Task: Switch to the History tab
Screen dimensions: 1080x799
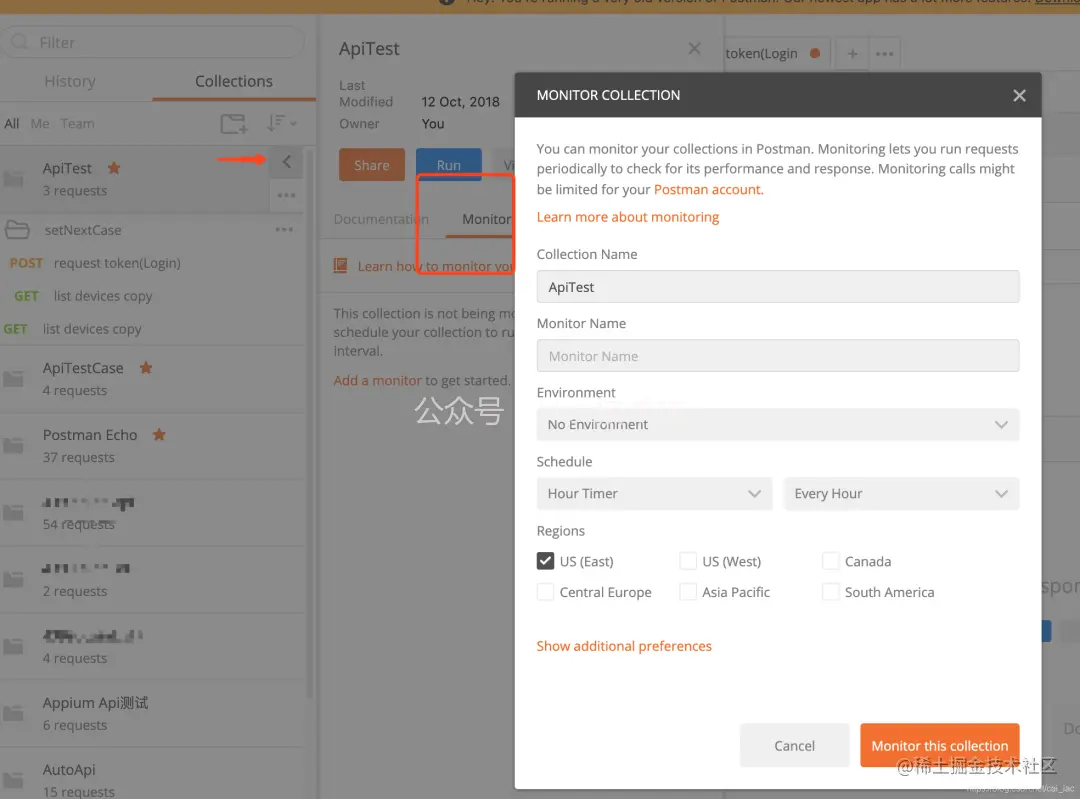Action: point(70,81)
